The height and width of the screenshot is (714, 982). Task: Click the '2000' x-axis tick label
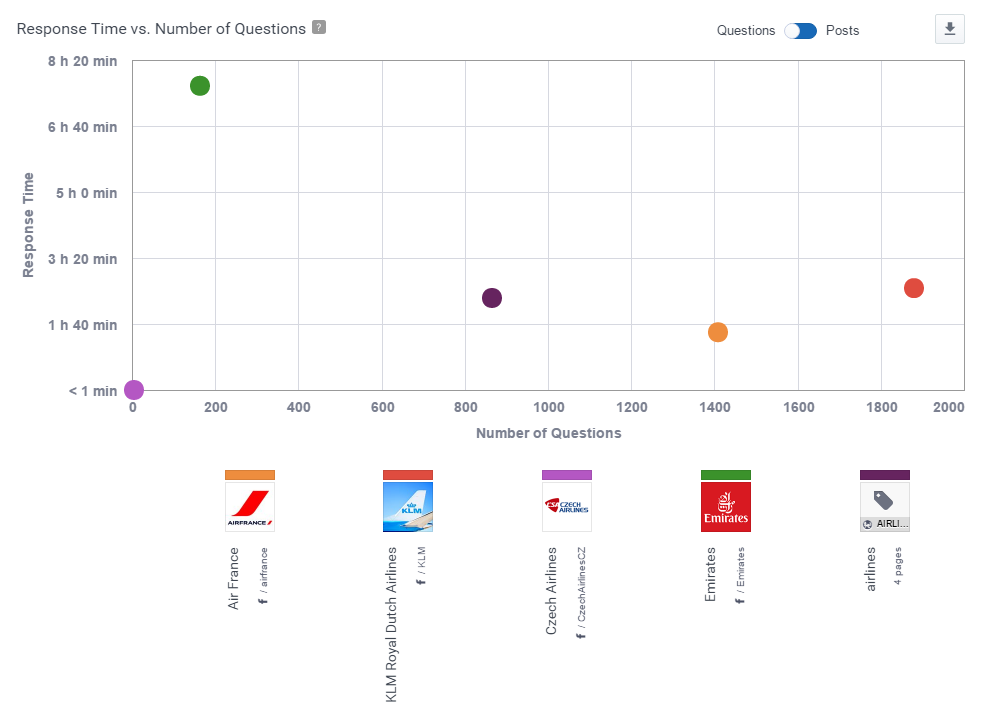click(949, 407)
